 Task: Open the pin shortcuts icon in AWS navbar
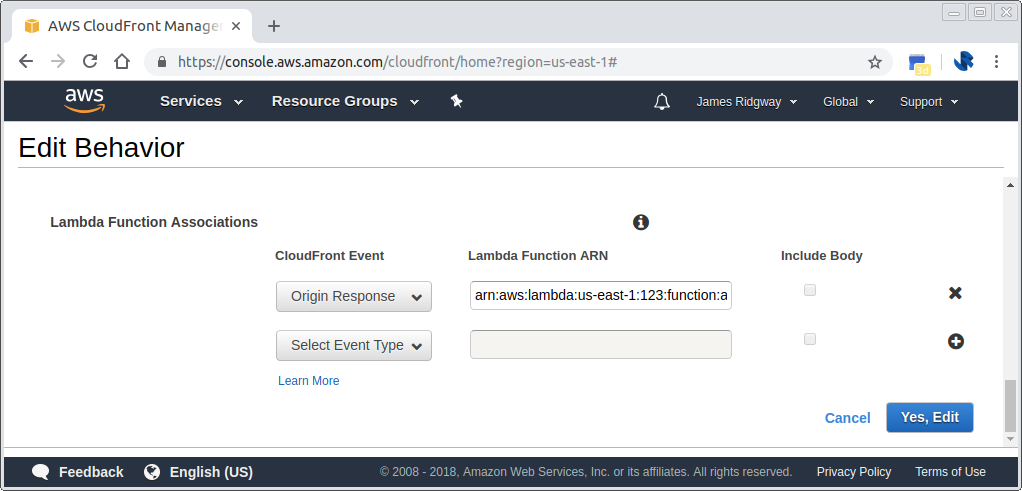[x=456, y=101]
